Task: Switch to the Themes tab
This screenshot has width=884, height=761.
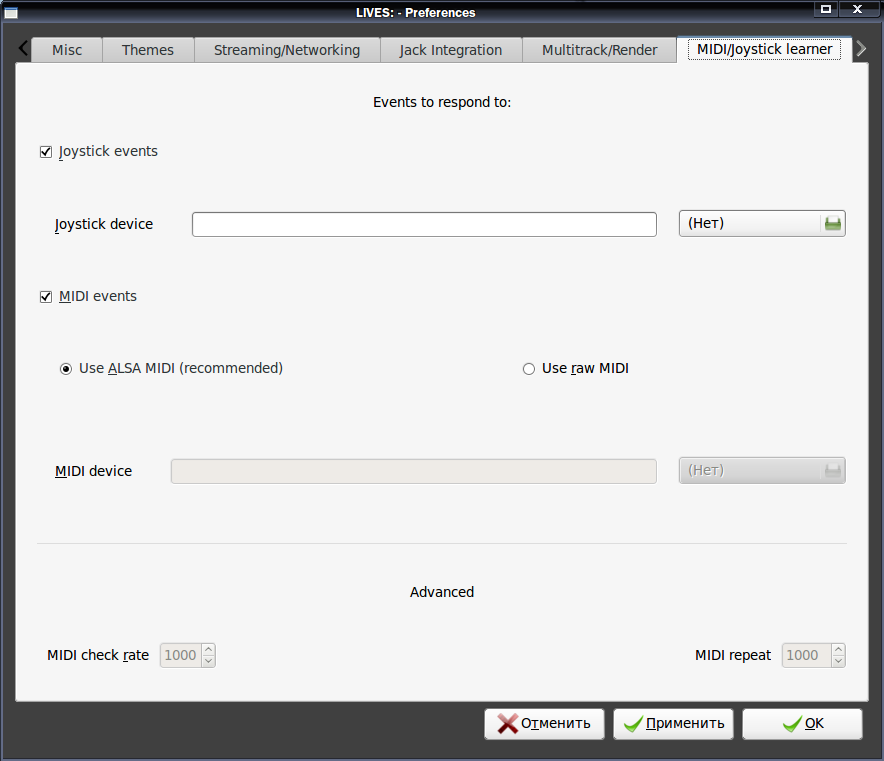Action: [148, 50]
